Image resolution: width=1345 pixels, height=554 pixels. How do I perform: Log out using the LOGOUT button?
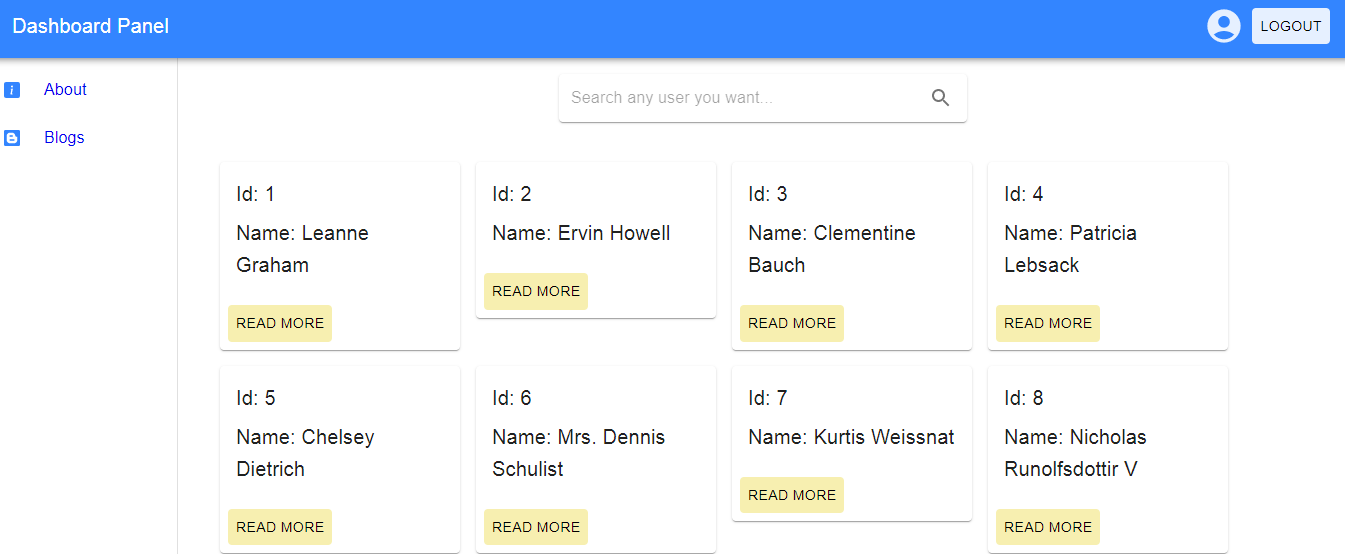(x=1290, y=26)
